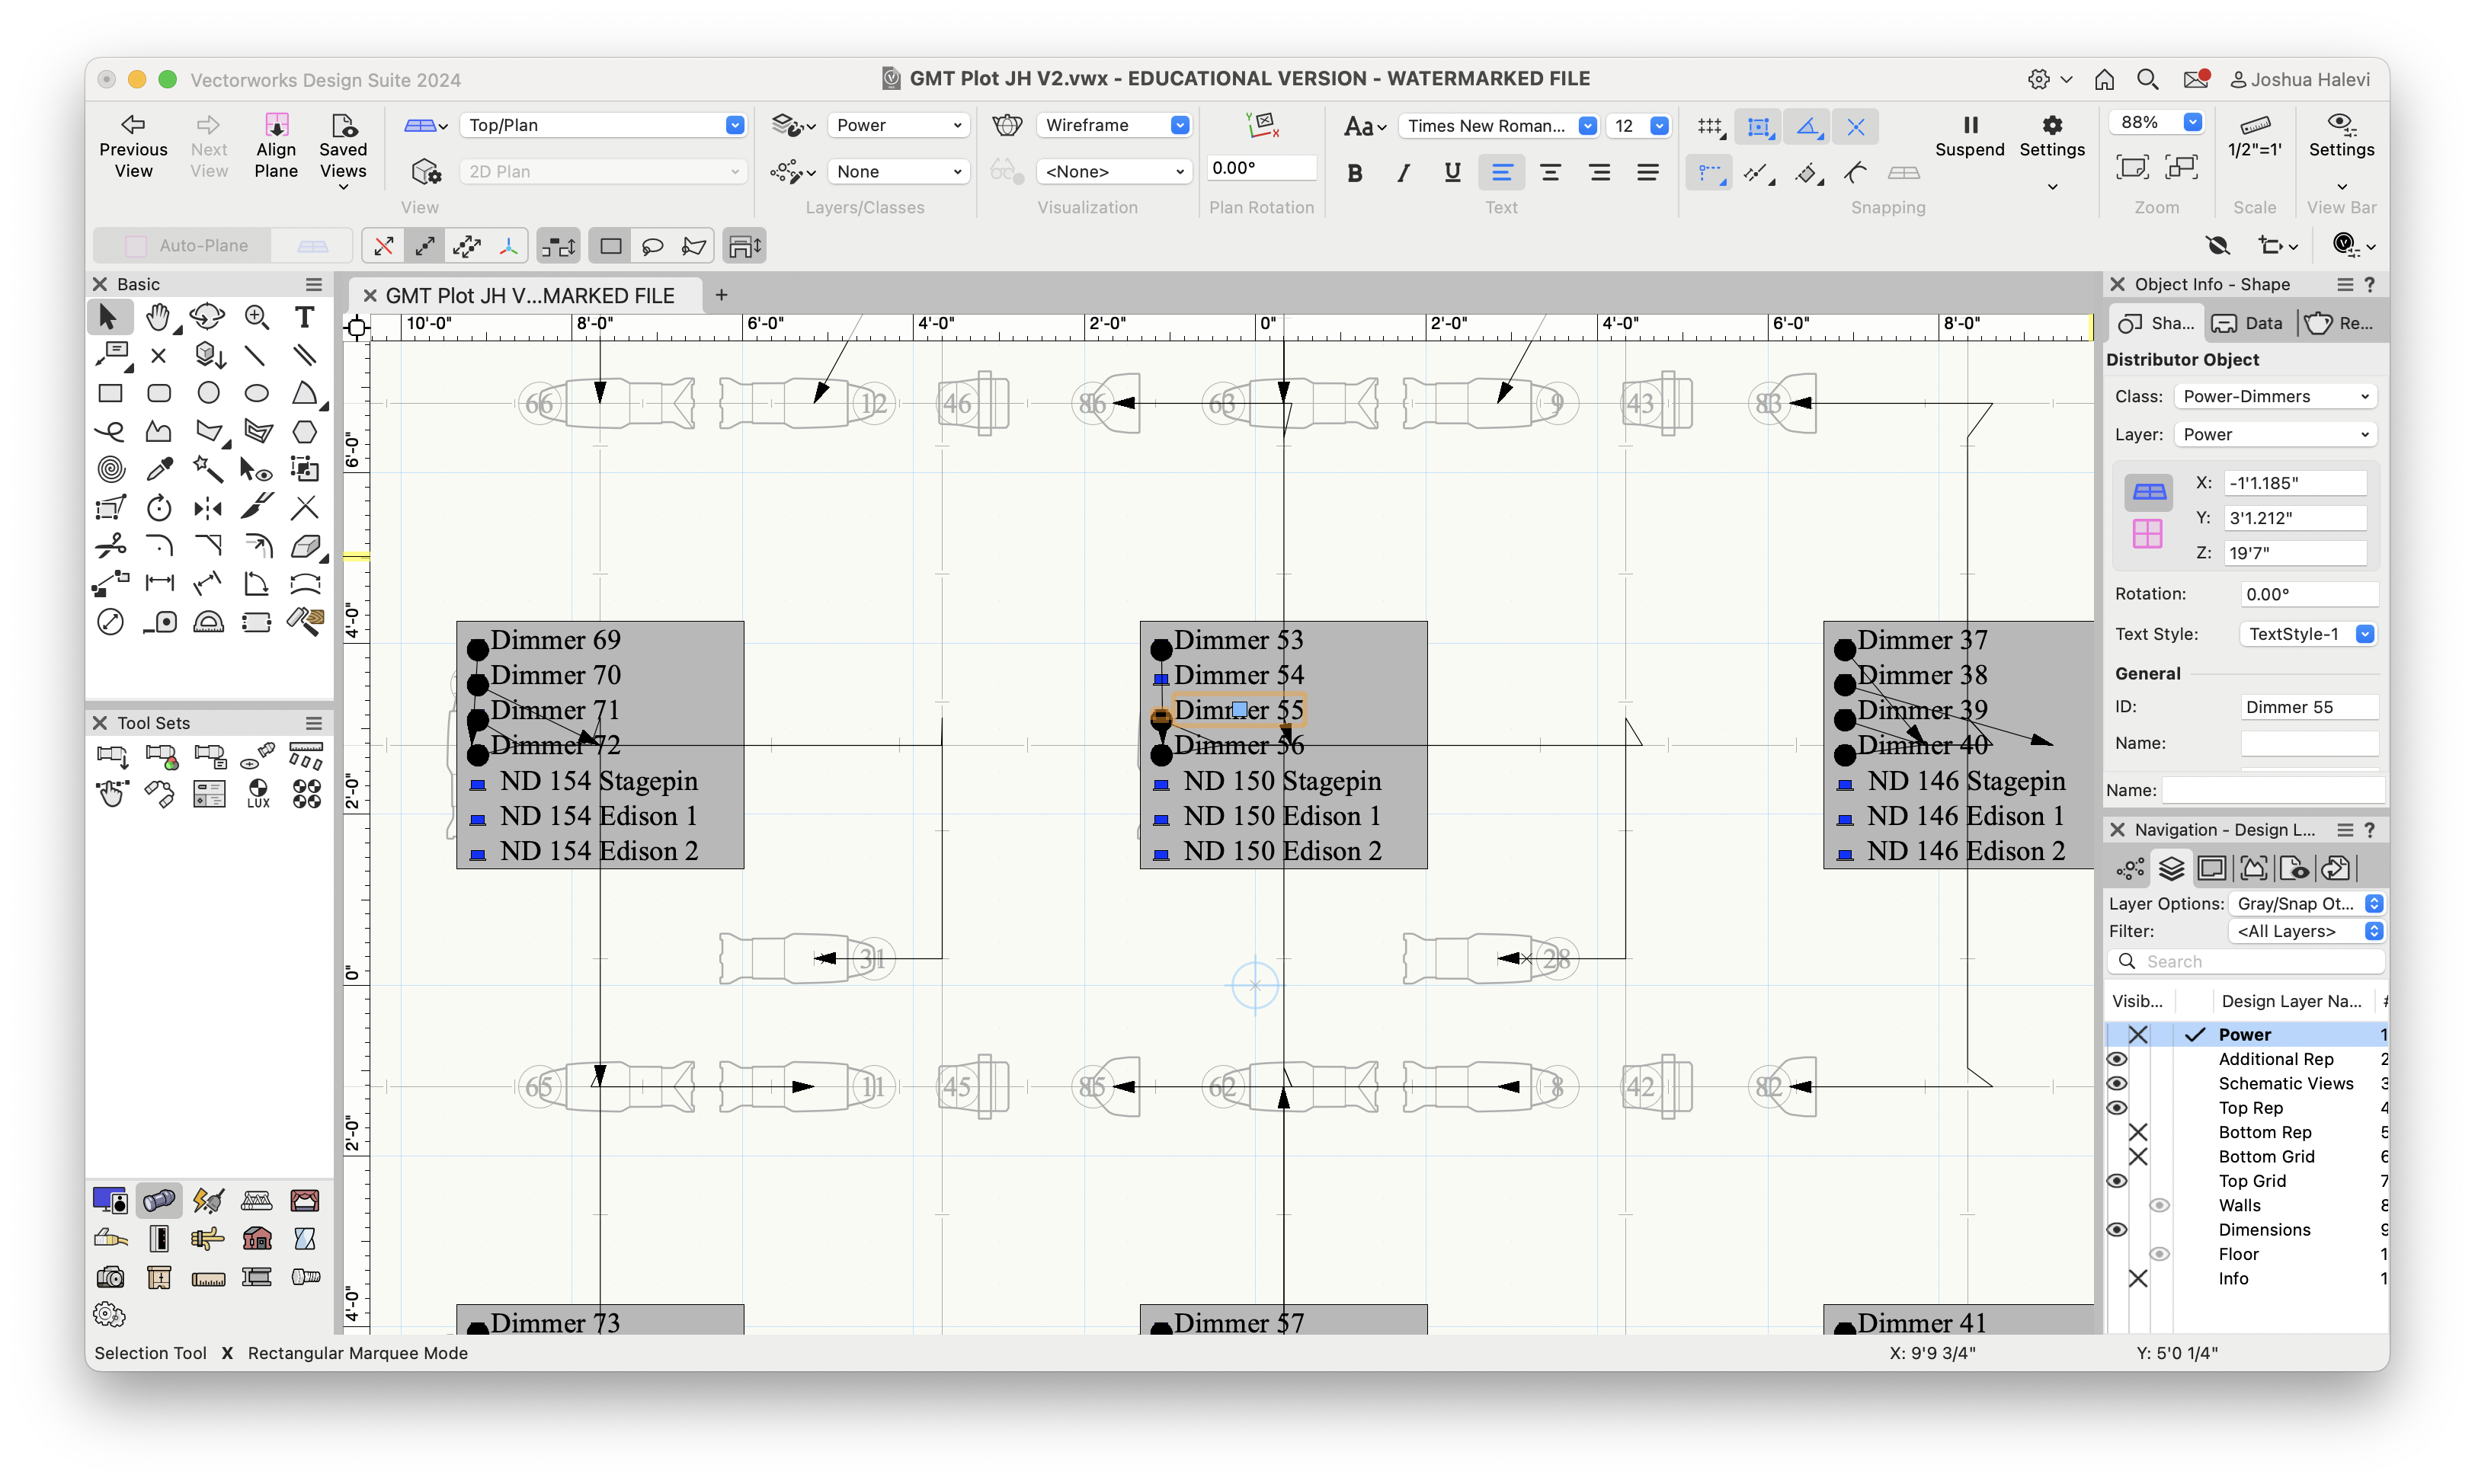Hide the Top Rep layer visibility
The width and height of the screenshot is (2475, 1484).
coord(2116,1108)
